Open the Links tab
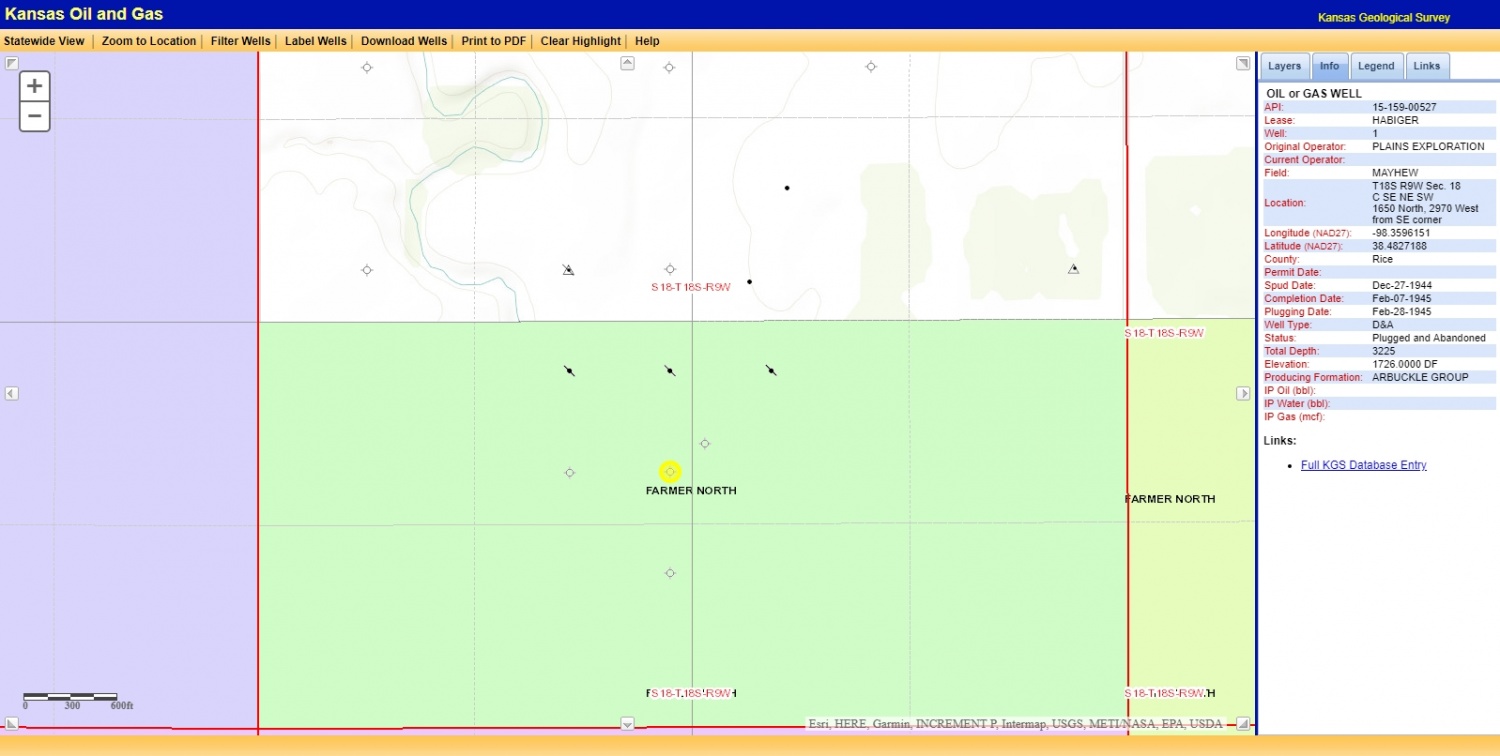The image size is (1500, 756). pos(1427,66)
